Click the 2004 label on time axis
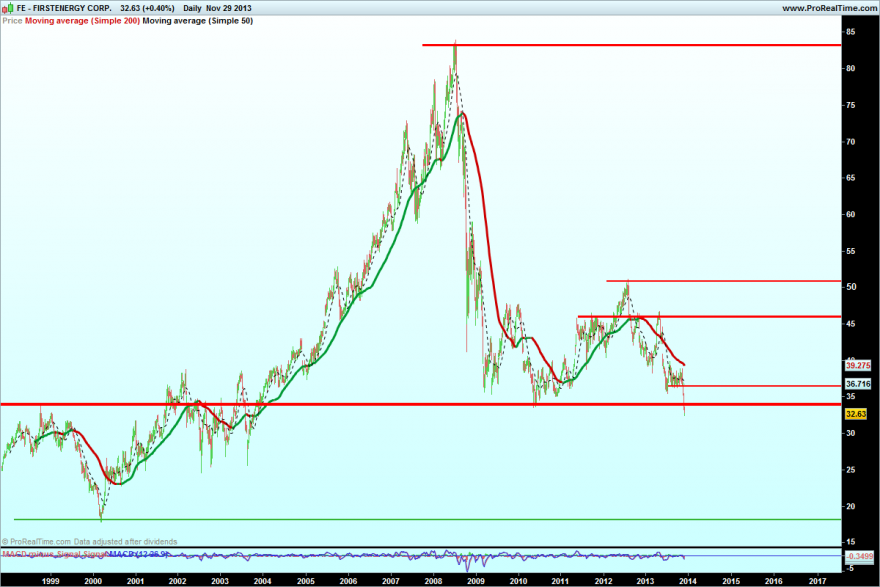This screenshot has height=587, width=880. [263, 581]
